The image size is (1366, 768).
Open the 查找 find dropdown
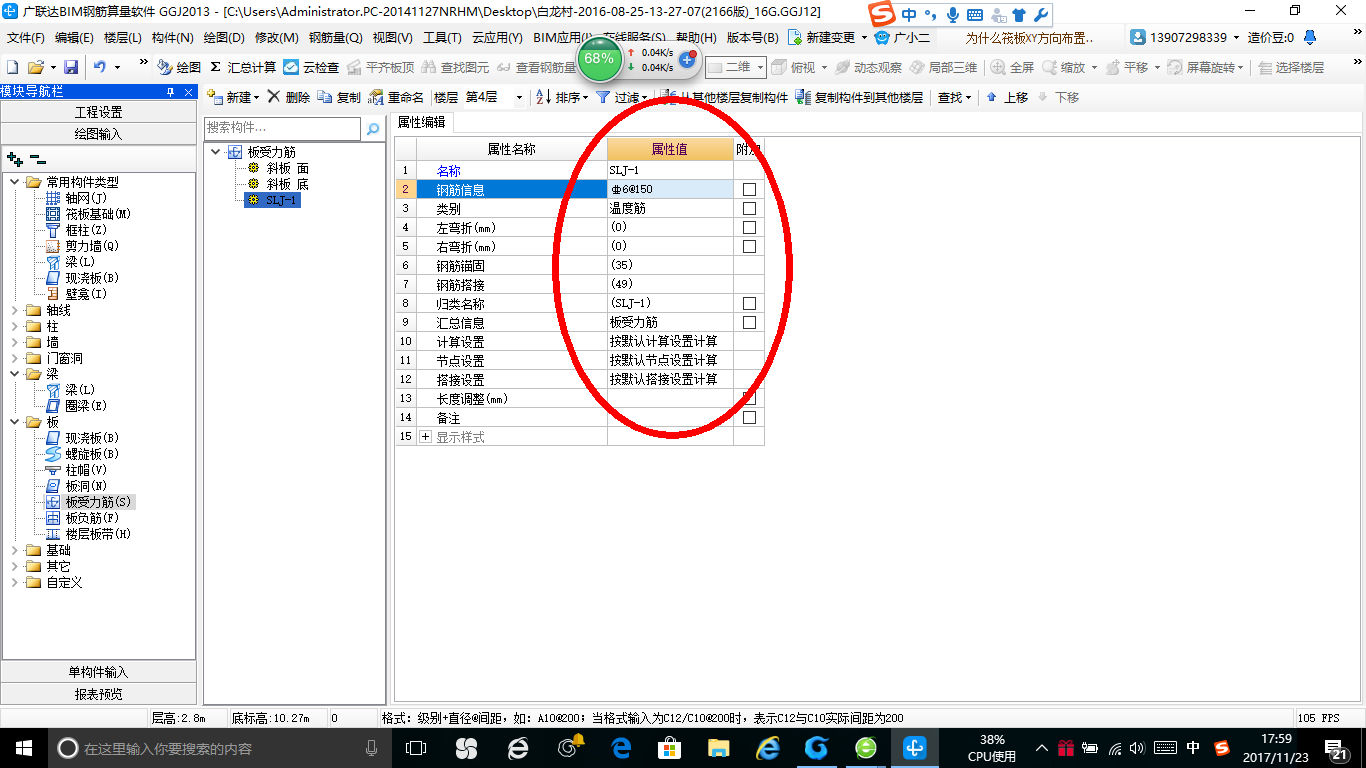point(954,97)
